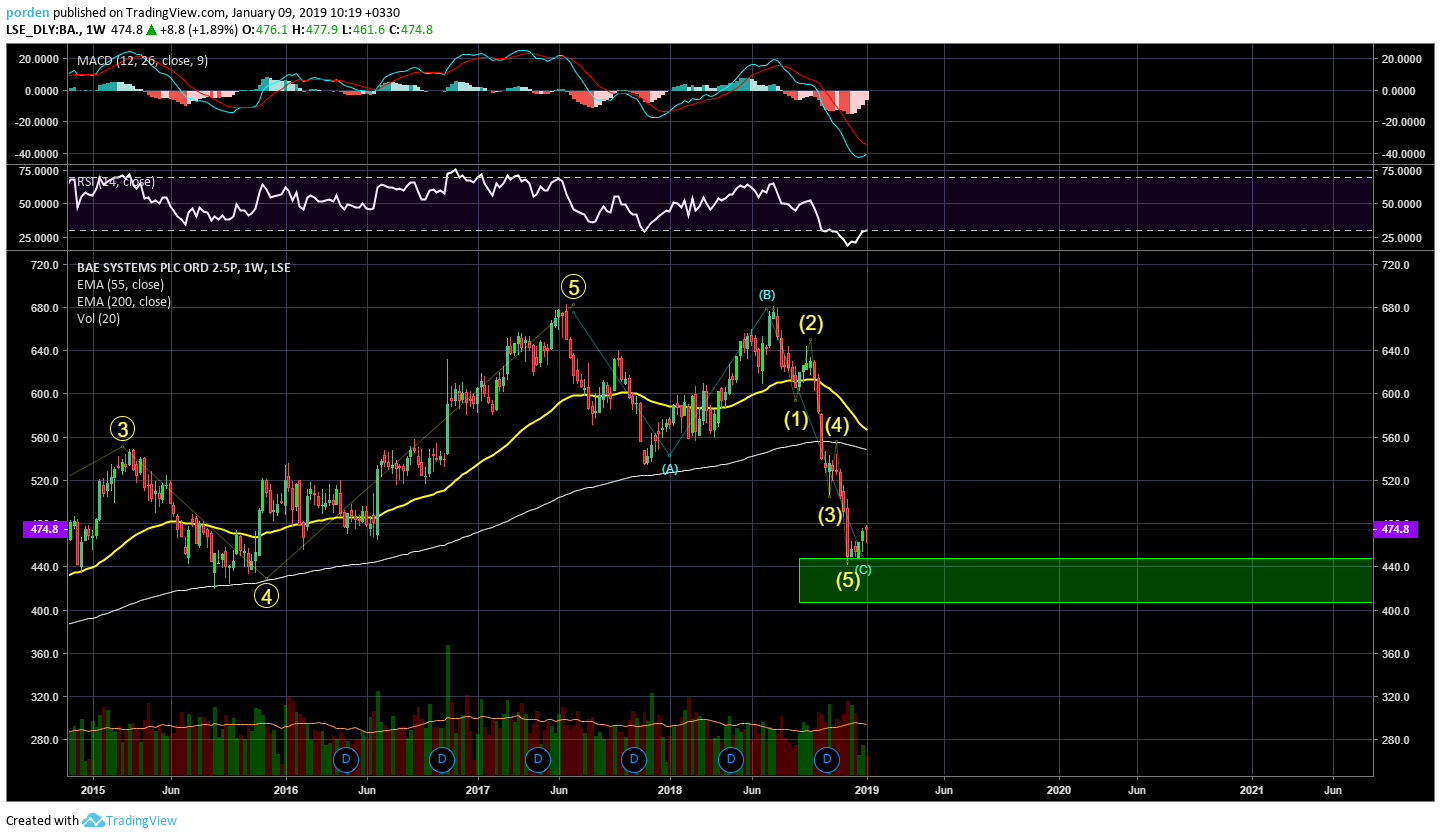Select the dividend D marker nearest October 2018
This screenshot has width=1441, height=838.
[827, 760]
